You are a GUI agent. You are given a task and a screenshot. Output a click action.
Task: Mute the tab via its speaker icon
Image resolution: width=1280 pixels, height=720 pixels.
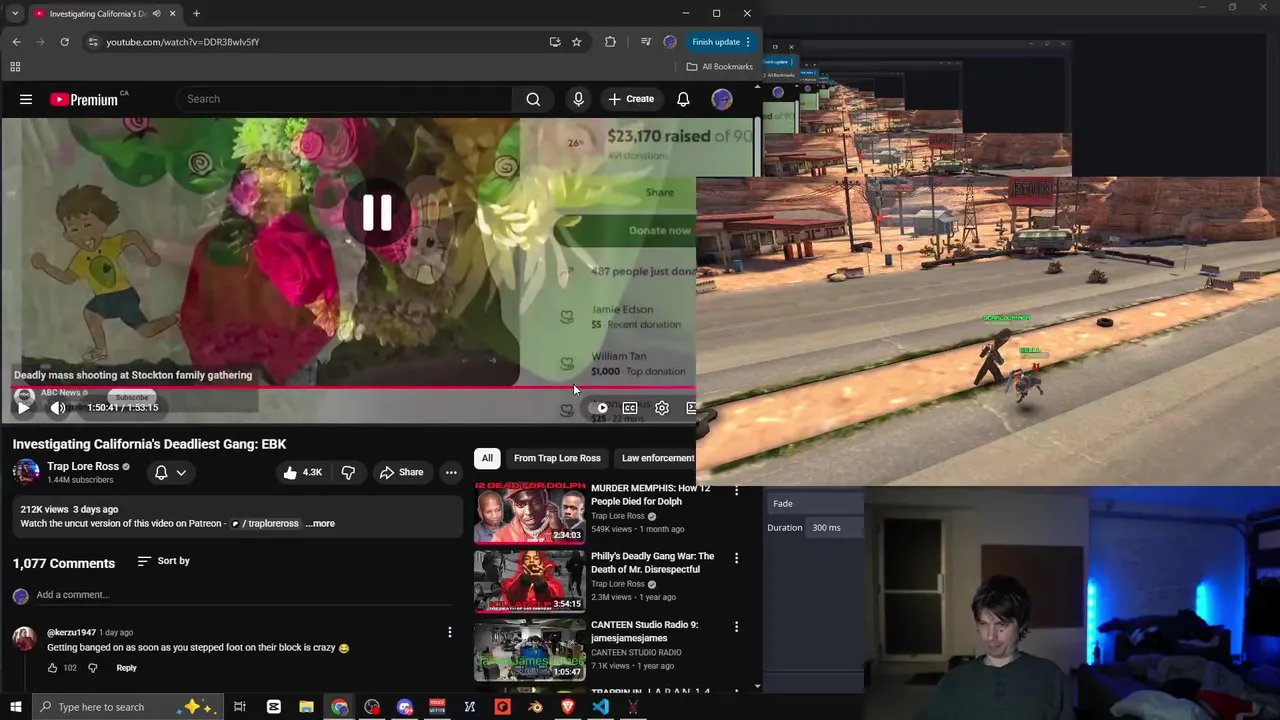pyautogui.click(x=156, y=14)
